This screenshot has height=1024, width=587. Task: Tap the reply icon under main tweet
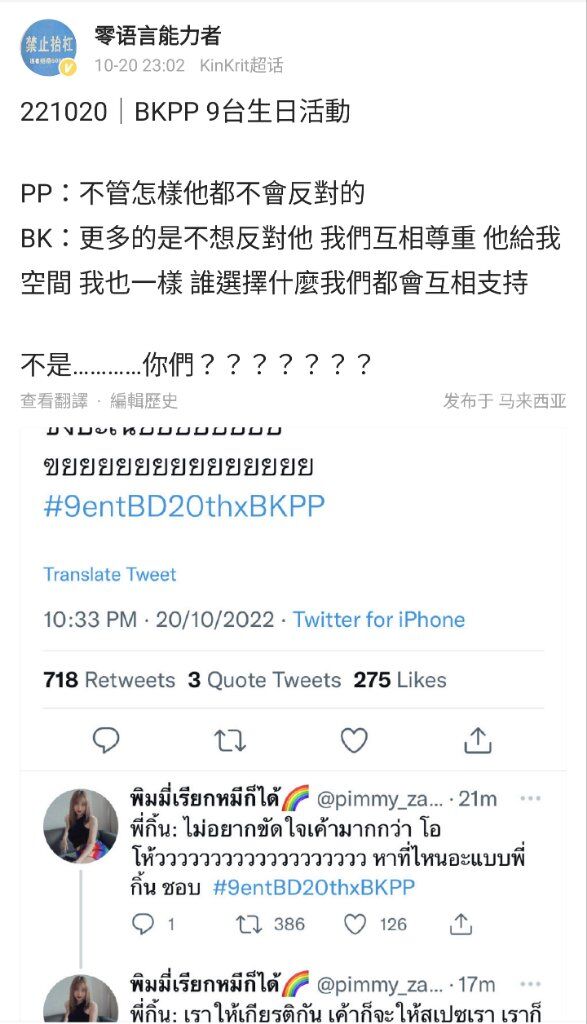[x=106, y=741]
